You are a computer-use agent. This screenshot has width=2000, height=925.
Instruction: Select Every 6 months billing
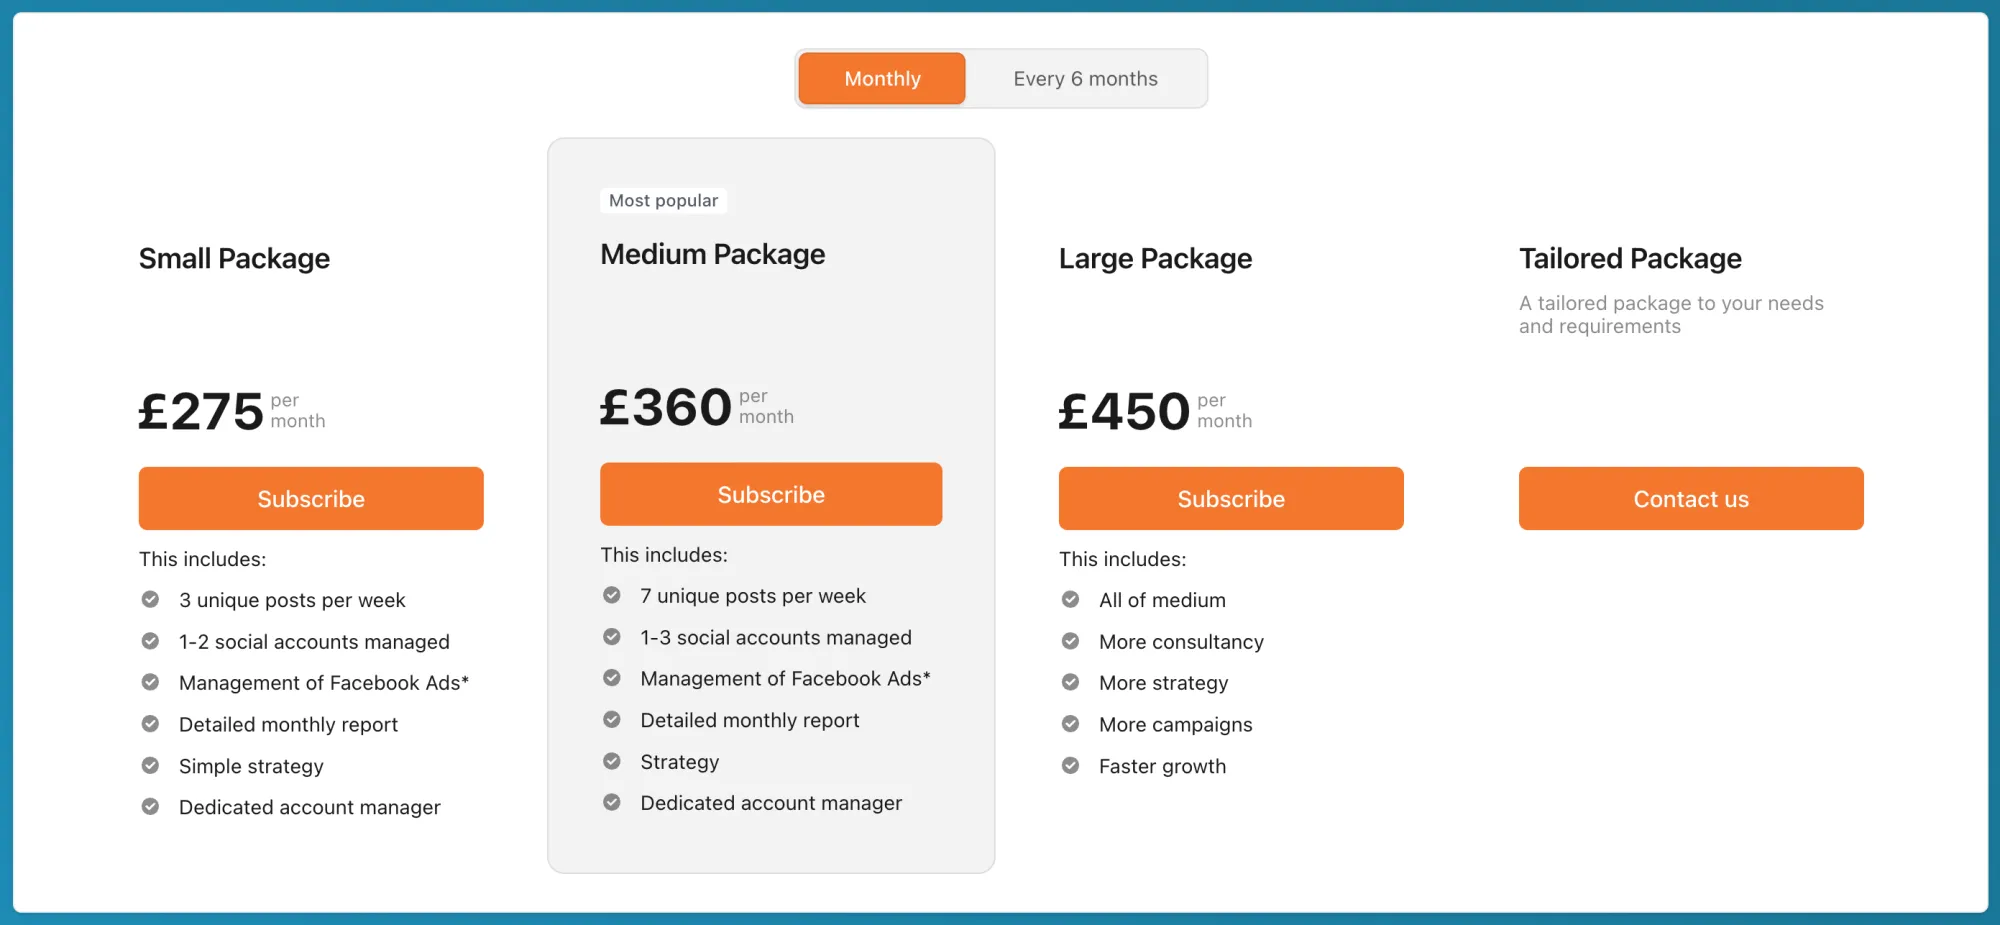(1085, 79)
